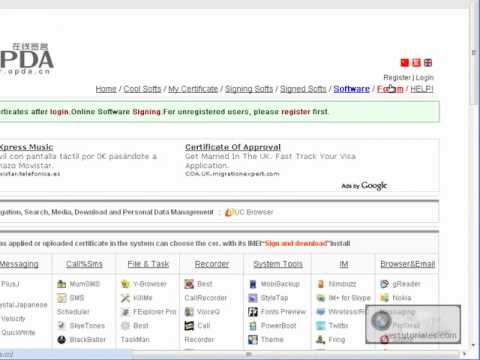Open the System Tools category heading
The height and width of the screenshot is (360, 480).
[278, 264]
